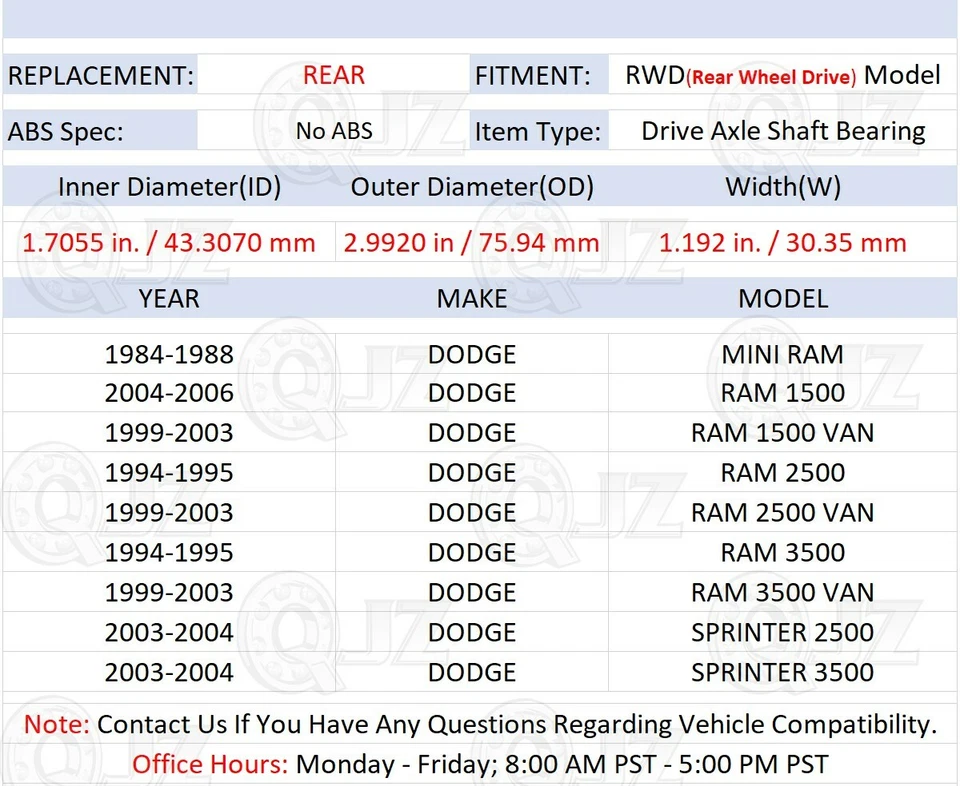Click the REPLACEMENT: label cell
Image resolution: width=960 pixels, height=786 pixels.
tap(100, 75)
